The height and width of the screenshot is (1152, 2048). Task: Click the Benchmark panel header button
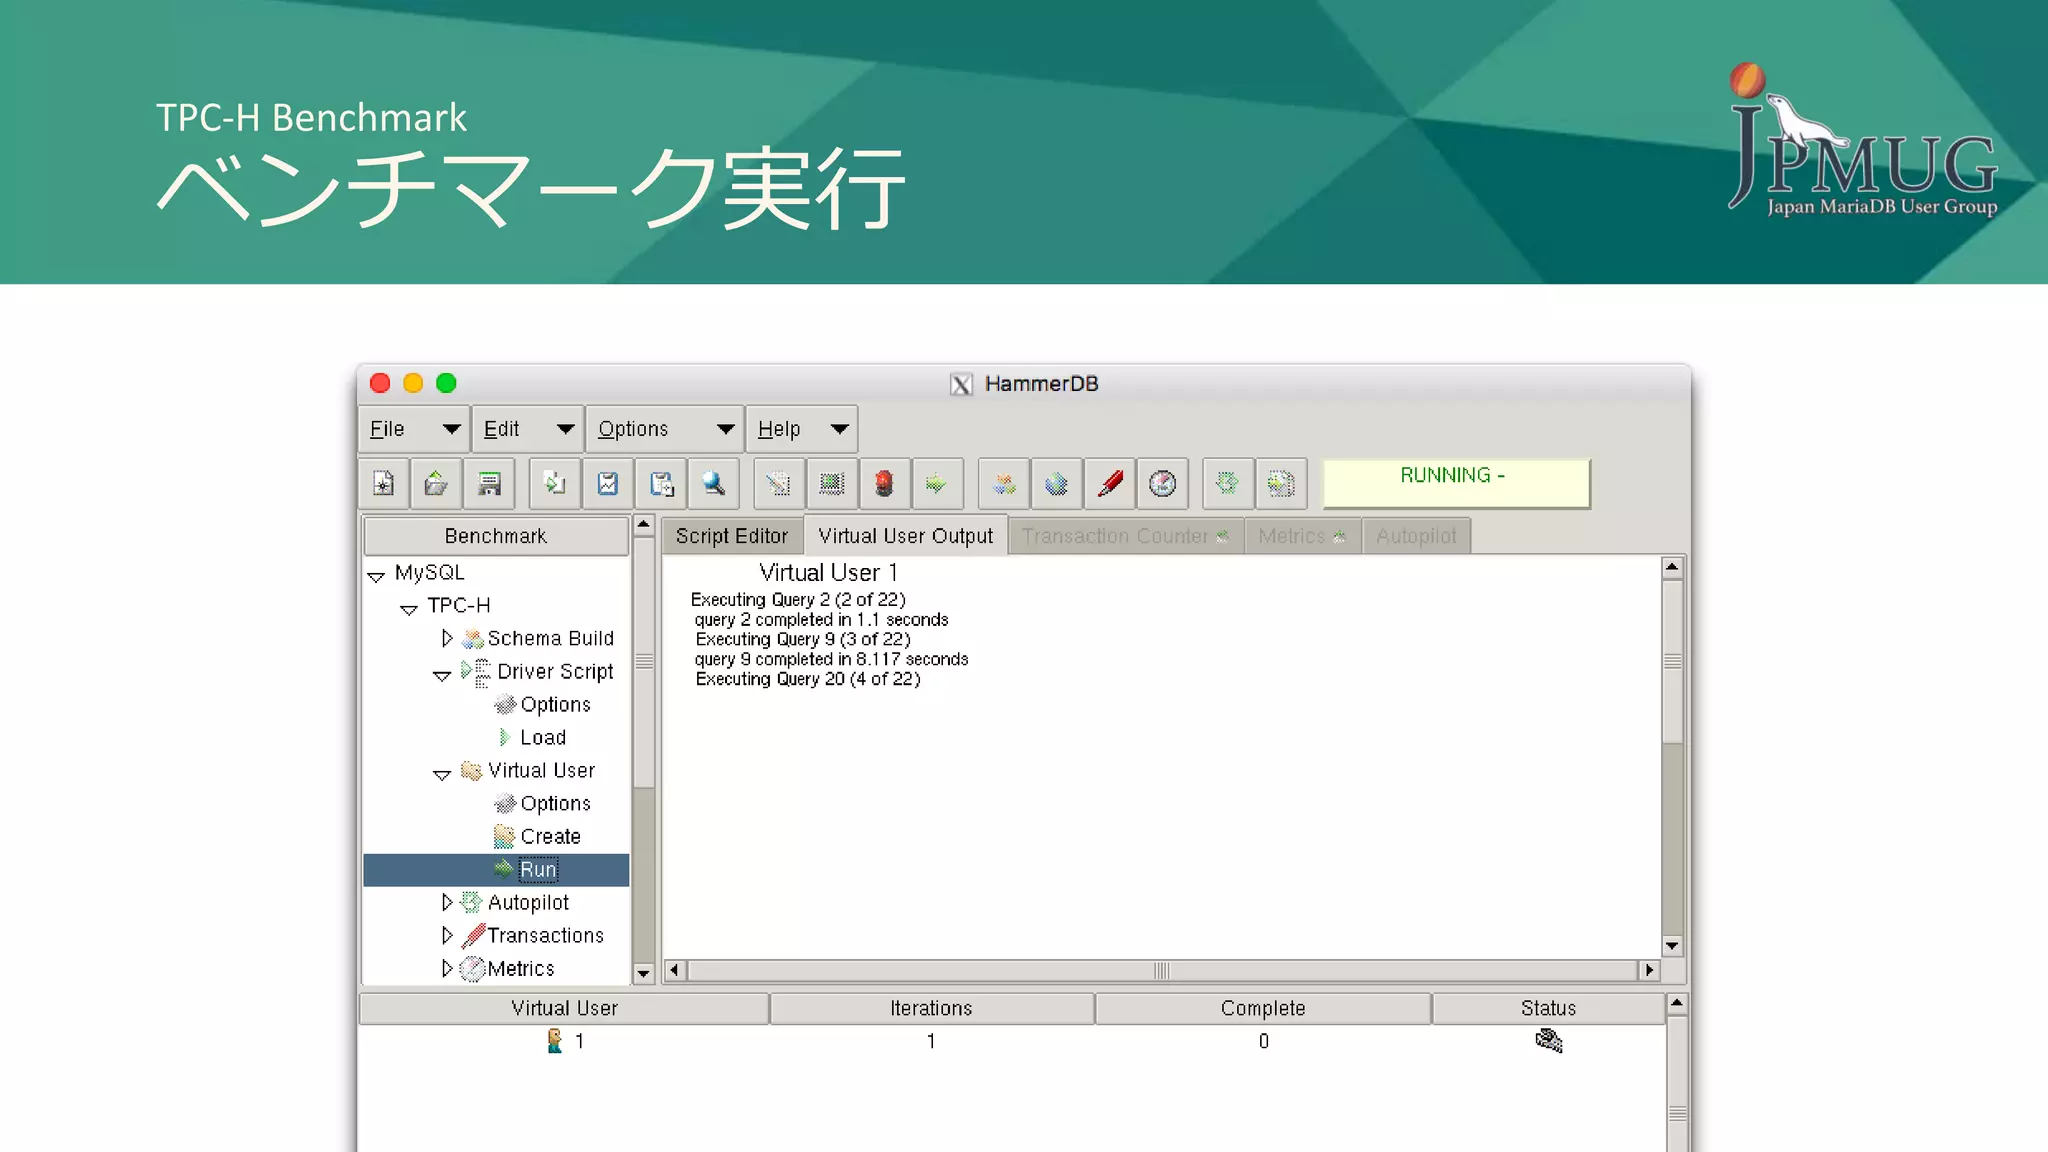coord(496,536)
